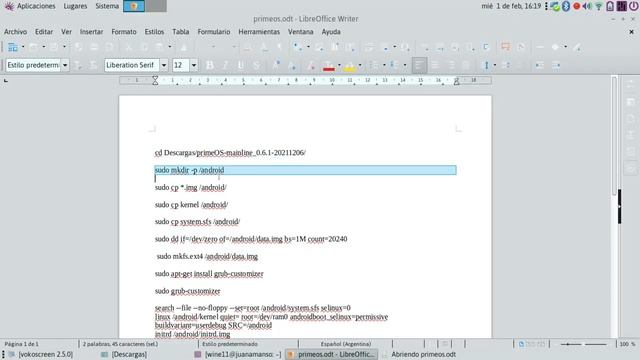Click the Increase Indent icon
This screenshot has width=640, height=360.
point(540,65)
